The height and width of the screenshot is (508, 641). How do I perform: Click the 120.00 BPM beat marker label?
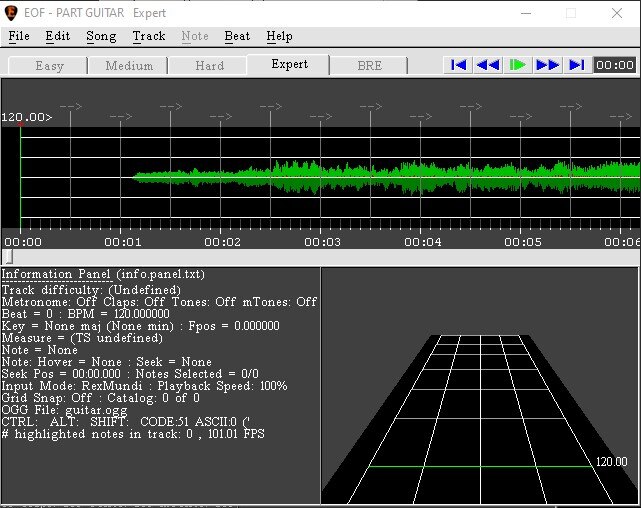point(25,117)
